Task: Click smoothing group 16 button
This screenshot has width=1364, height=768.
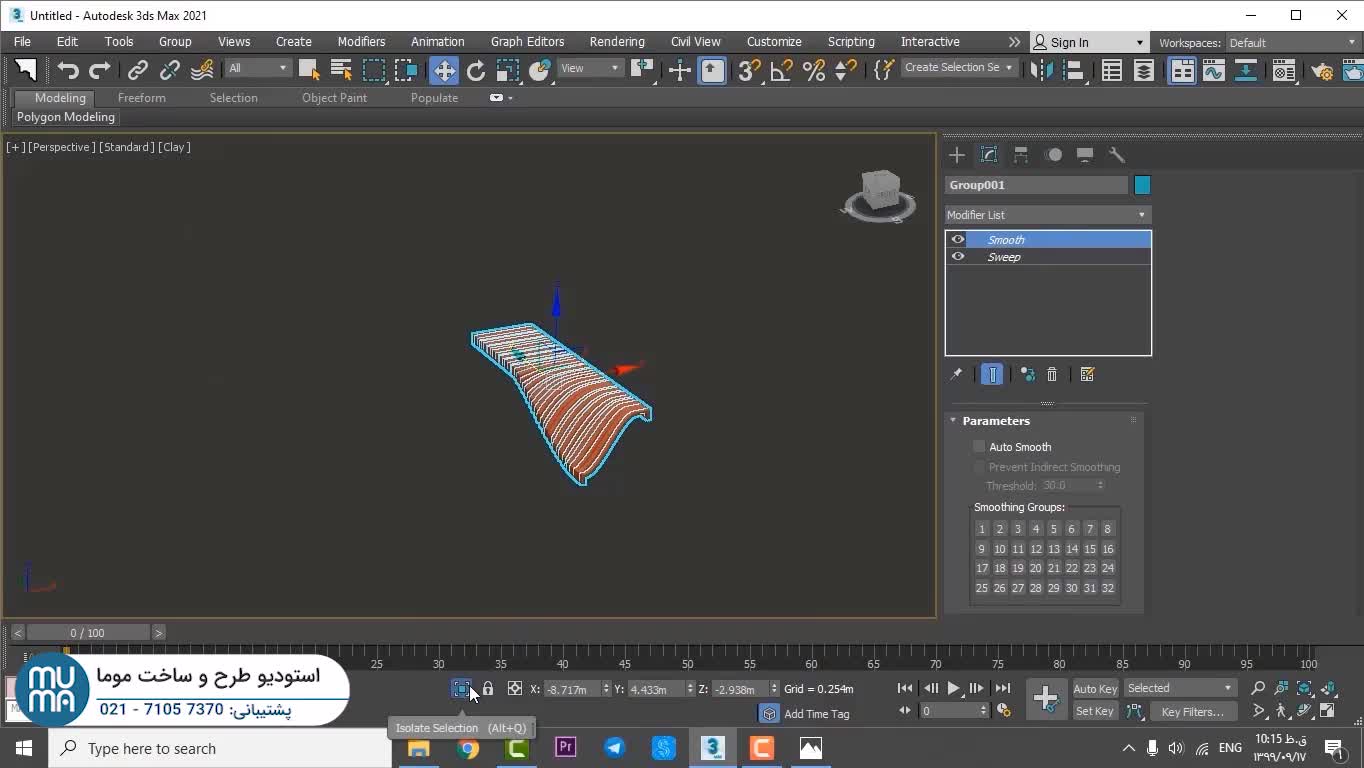Action: 1107,549
